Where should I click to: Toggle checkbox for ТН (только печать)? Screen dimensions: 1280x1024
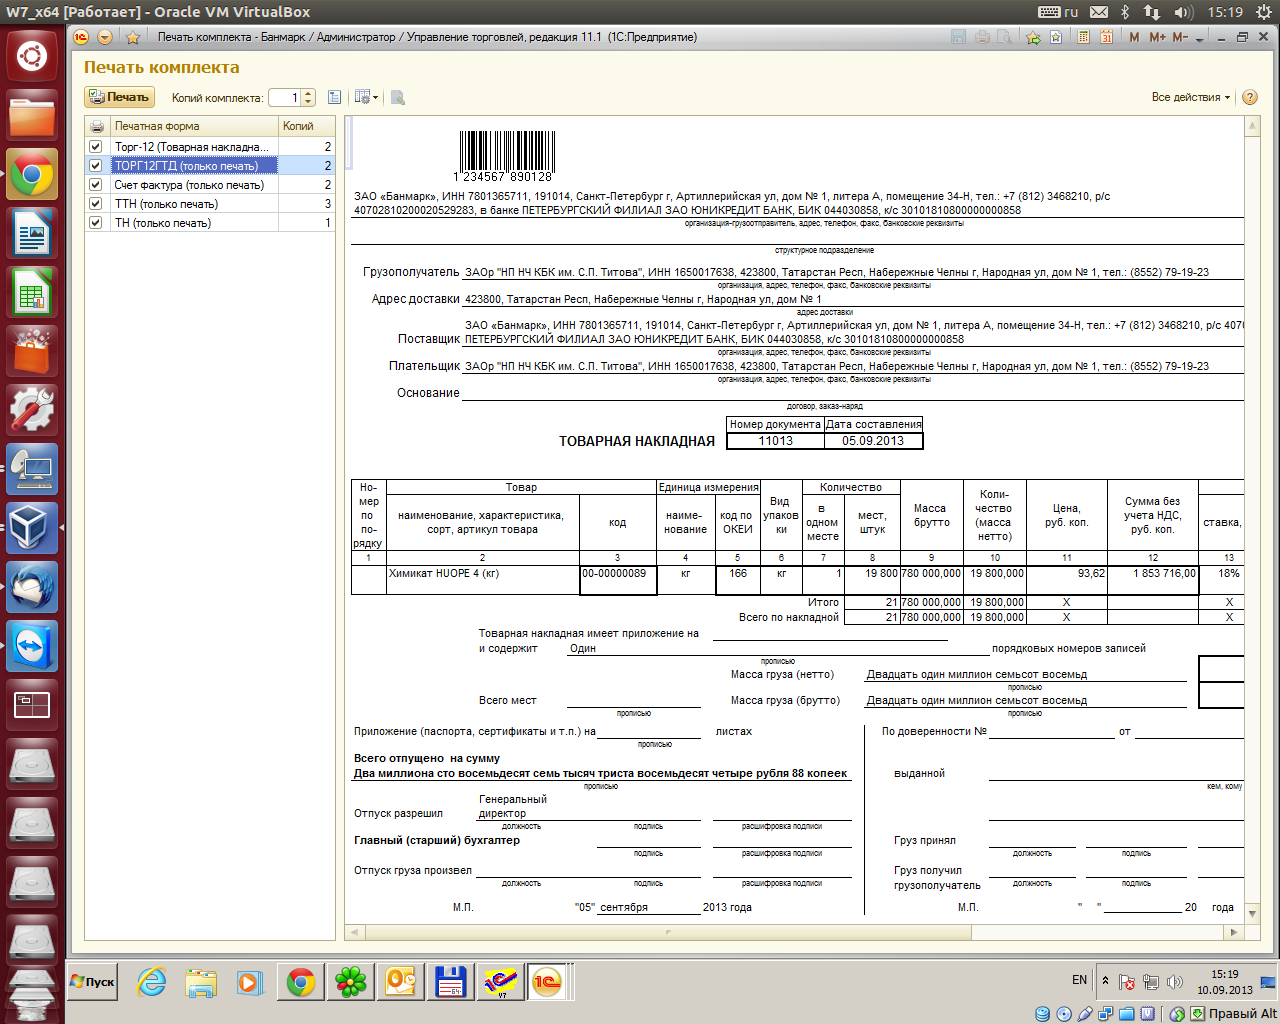96,222
